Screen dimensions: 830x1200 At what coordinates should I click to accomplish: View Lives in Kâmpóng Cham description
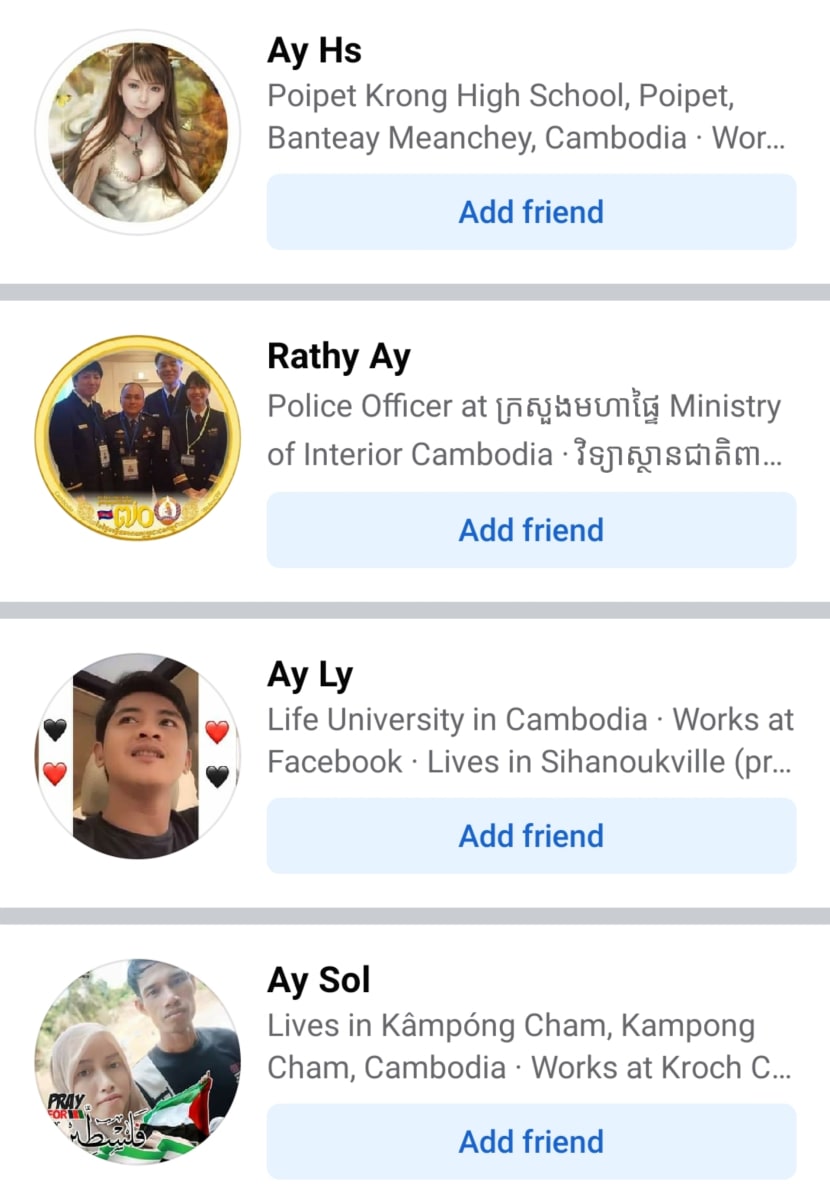point(530,1047)
